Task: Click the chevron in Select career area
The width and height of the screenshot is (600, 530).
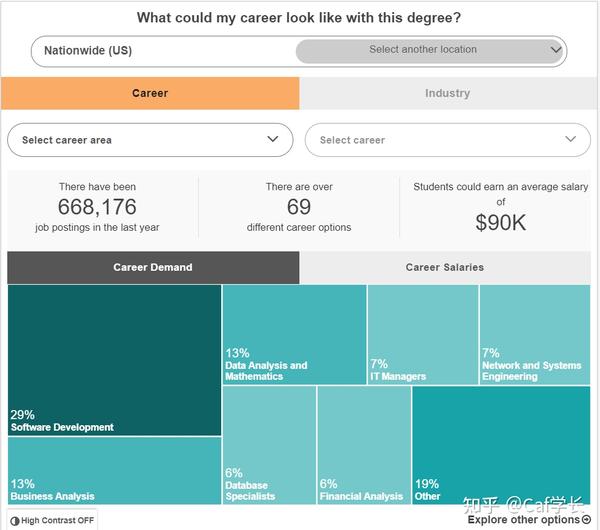Action: [x=273, y=139]
